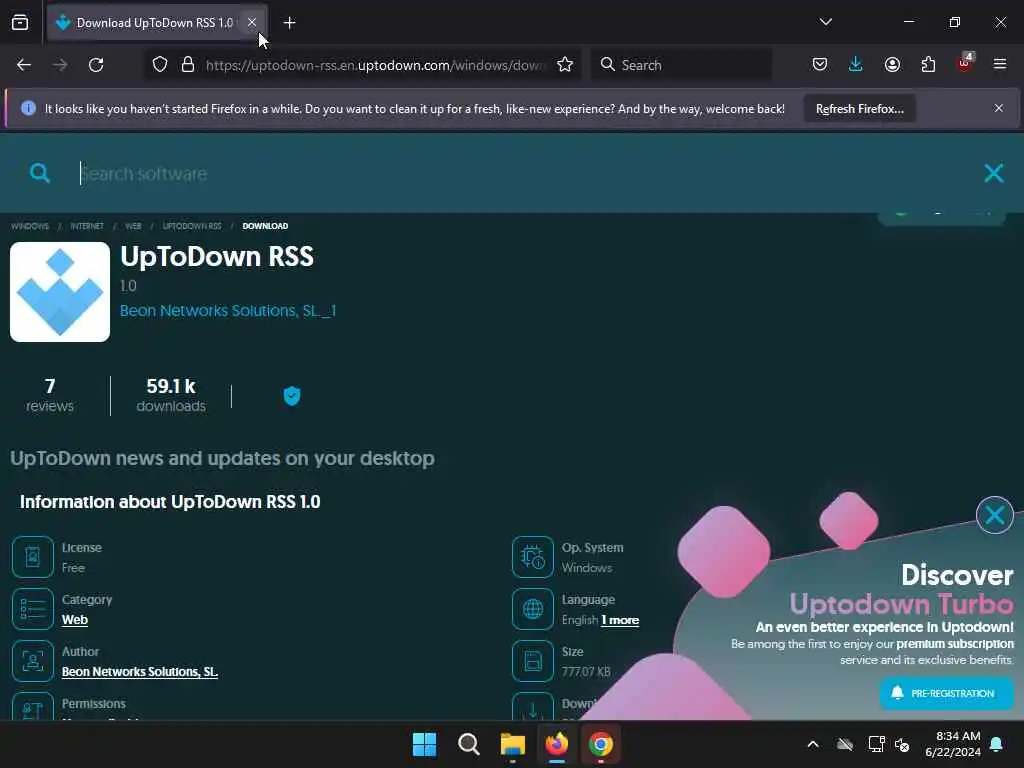Open the INTERNET breadcrumb link
This screenshot has width=1024, height=768.
(87, 226)
